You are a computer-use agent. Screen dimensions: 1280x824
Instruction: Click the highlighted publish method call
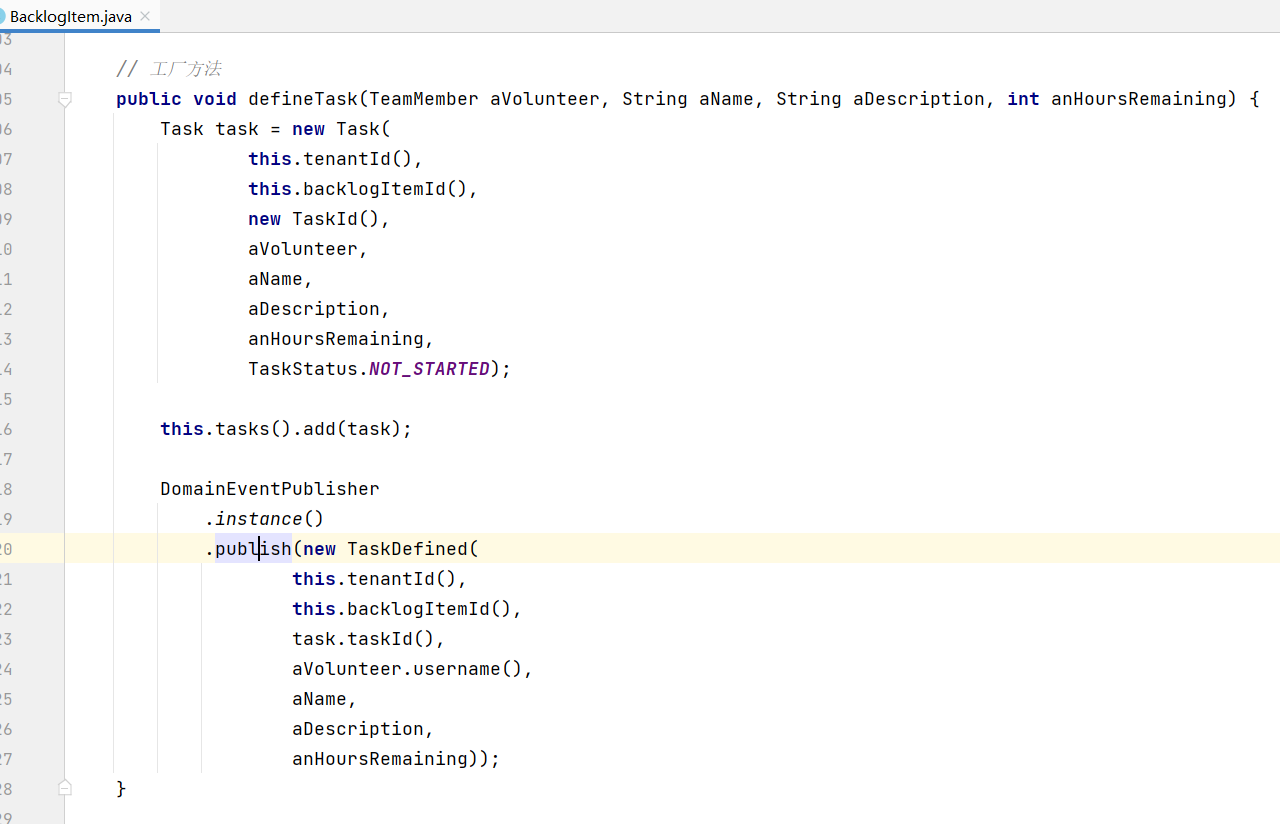tap(253, 549)
